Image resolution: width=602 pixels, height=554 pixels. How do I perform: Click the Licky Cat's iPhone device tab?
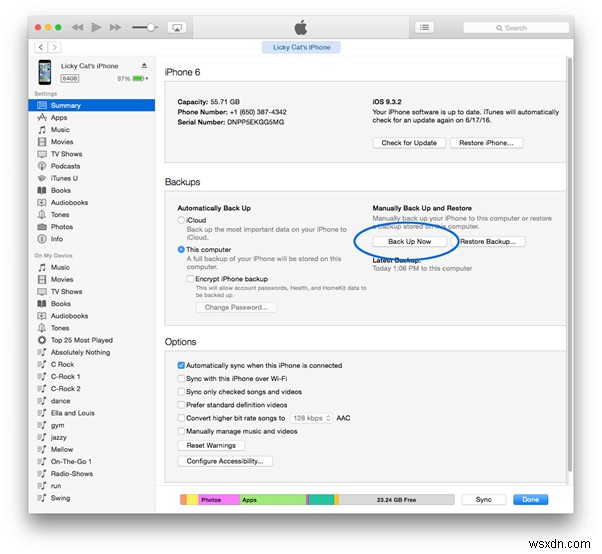(301, 47)
